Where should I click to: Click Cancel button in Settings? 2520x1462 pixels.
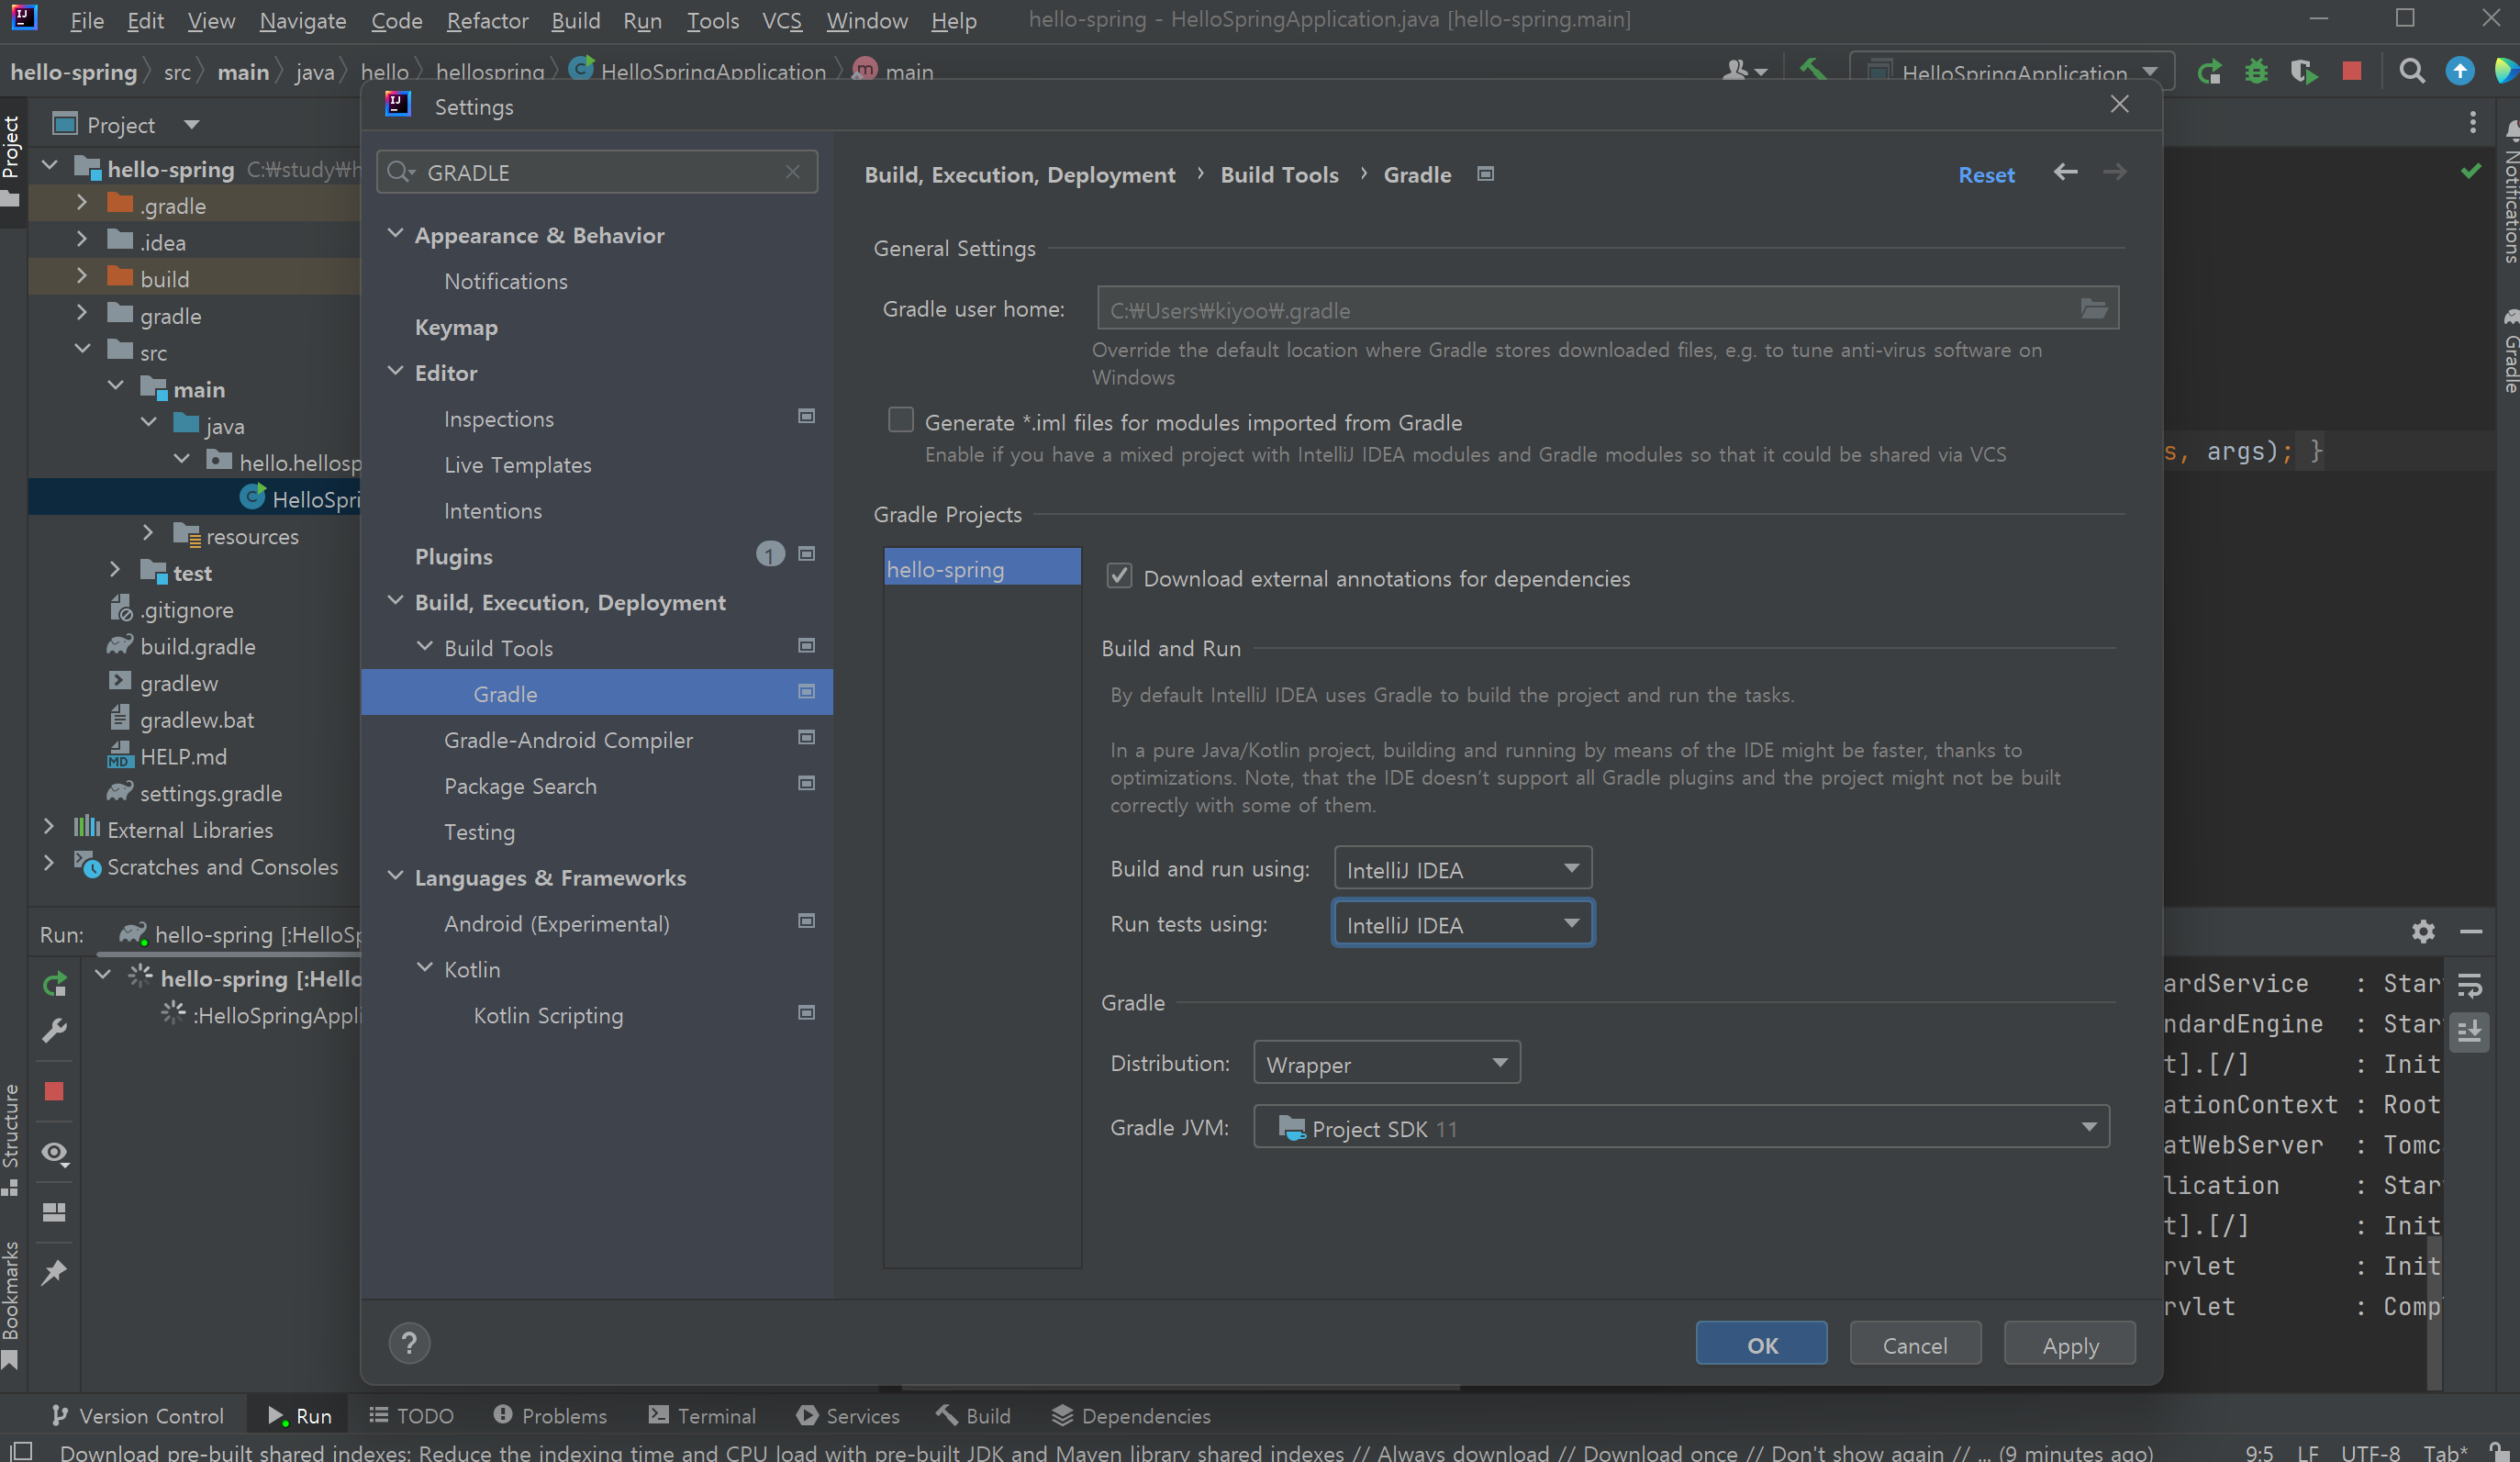1915,1344
